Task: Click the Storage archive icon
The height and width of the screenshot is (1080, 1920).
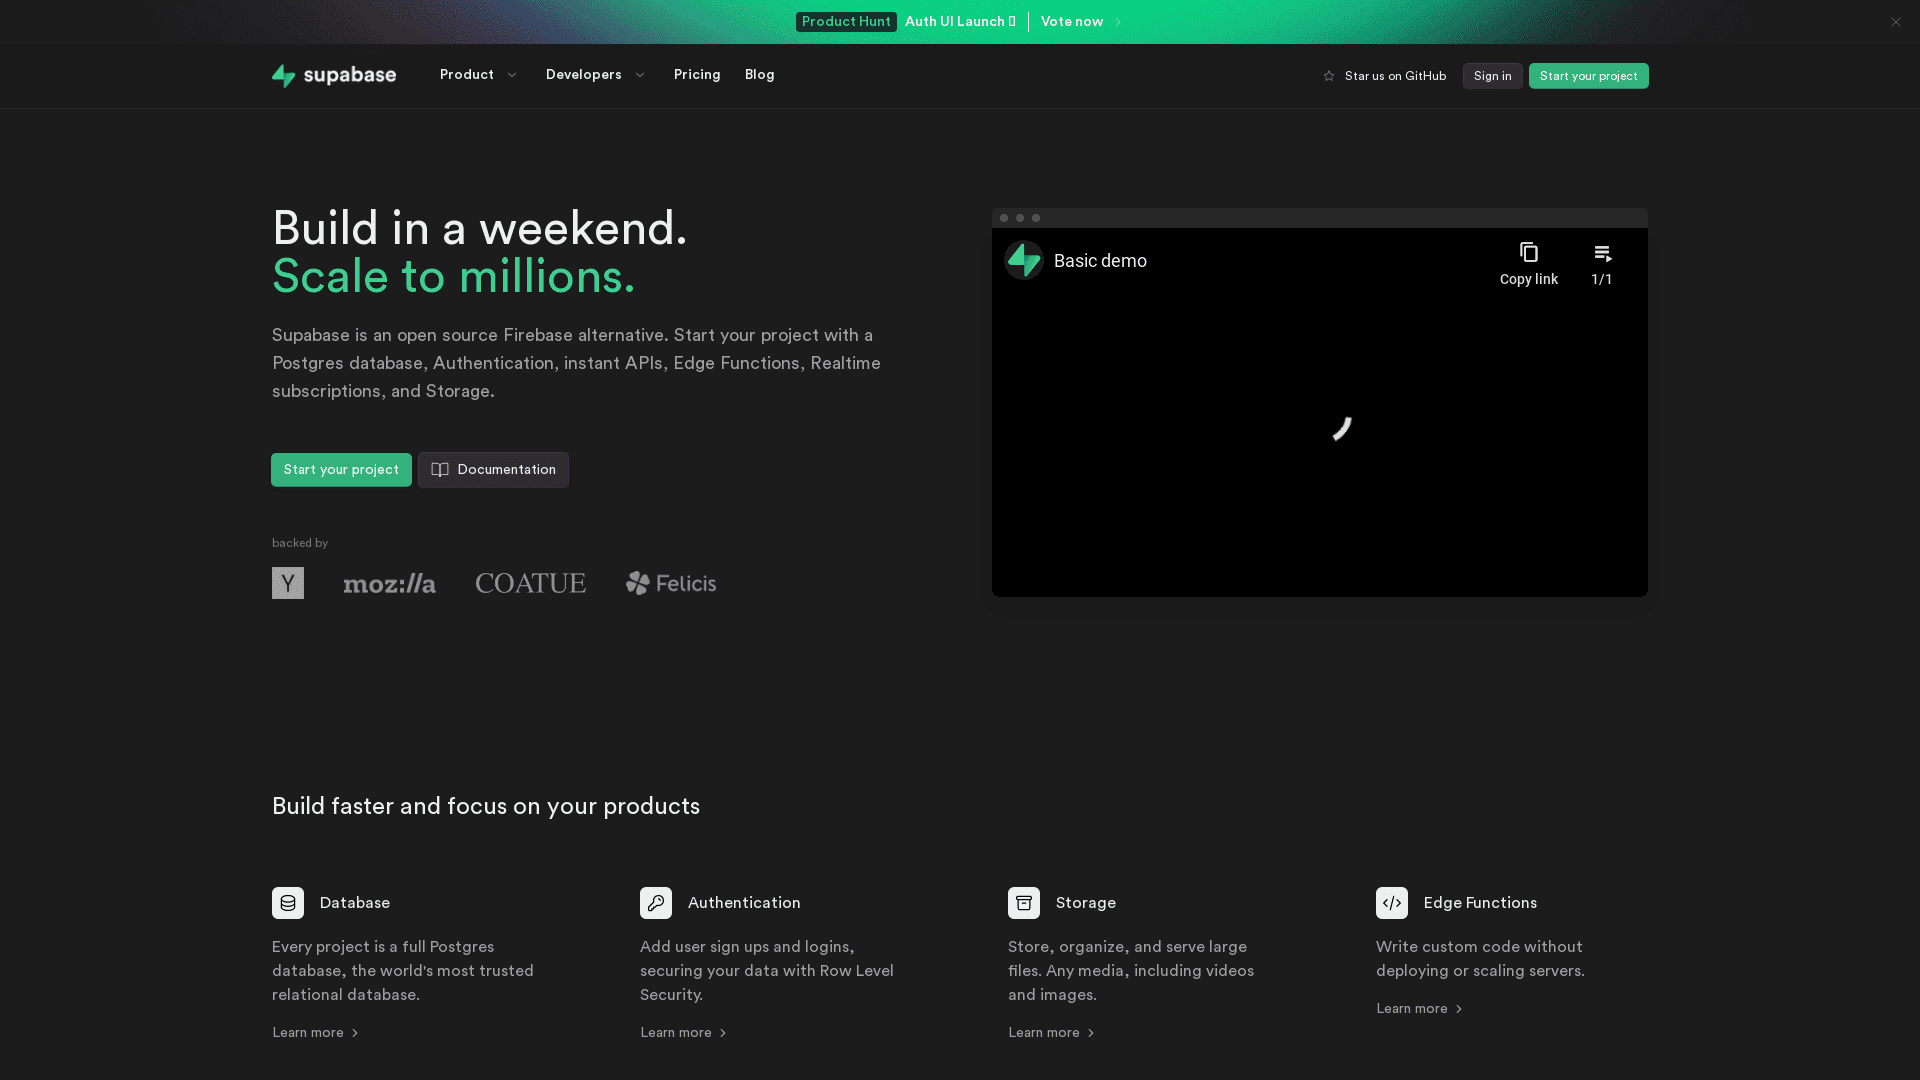Action: (x=1024, y=903)
